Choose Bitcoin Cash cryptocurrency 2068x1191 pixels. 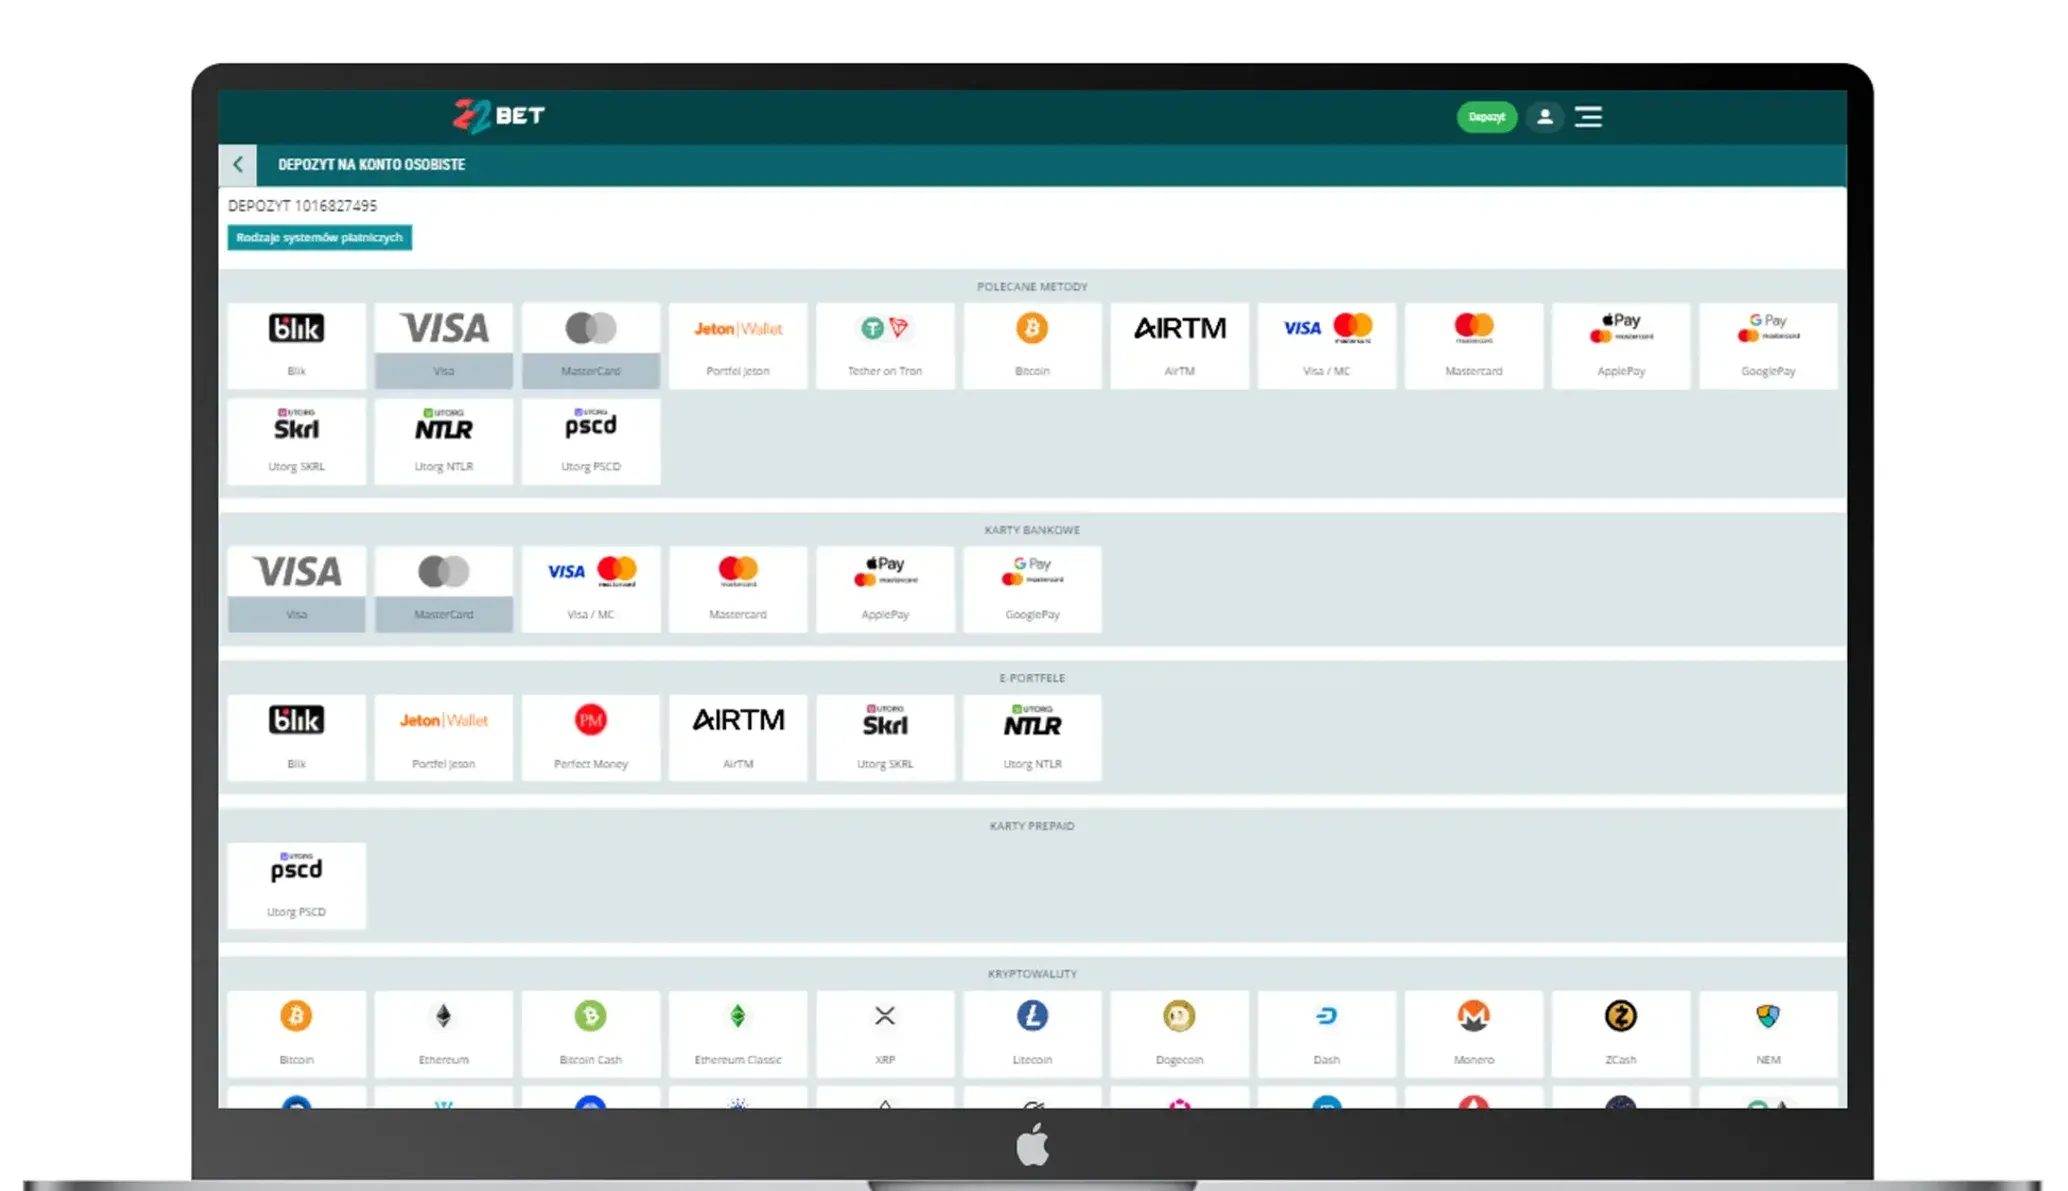[x=591, y=1033]
